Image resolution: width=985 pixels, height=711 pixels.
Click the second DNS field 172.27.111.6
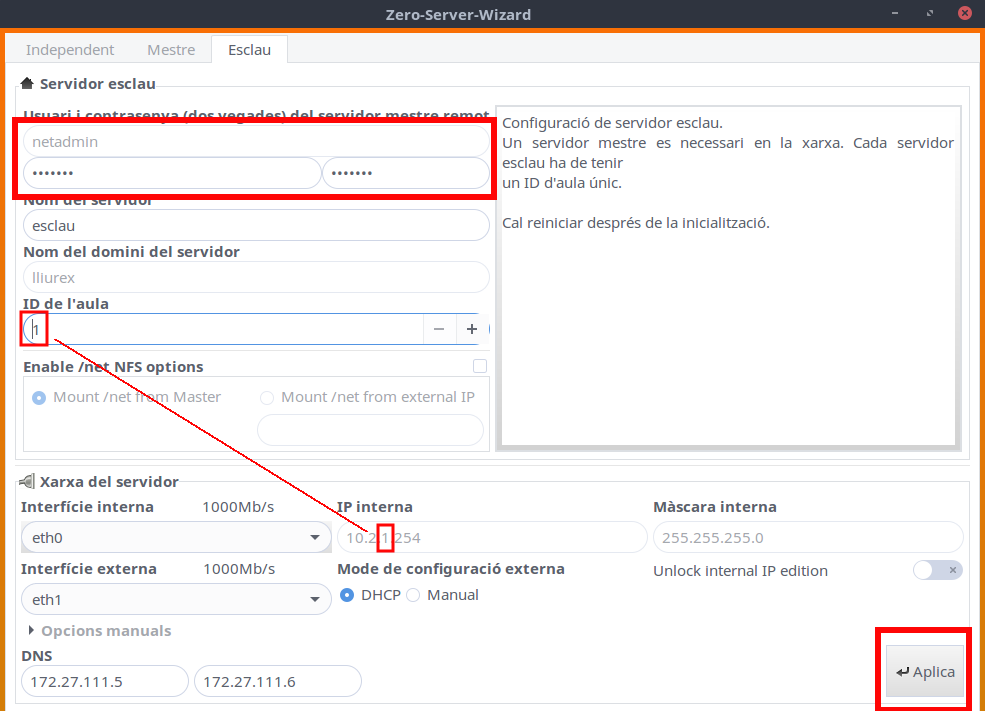pos(277,682)
